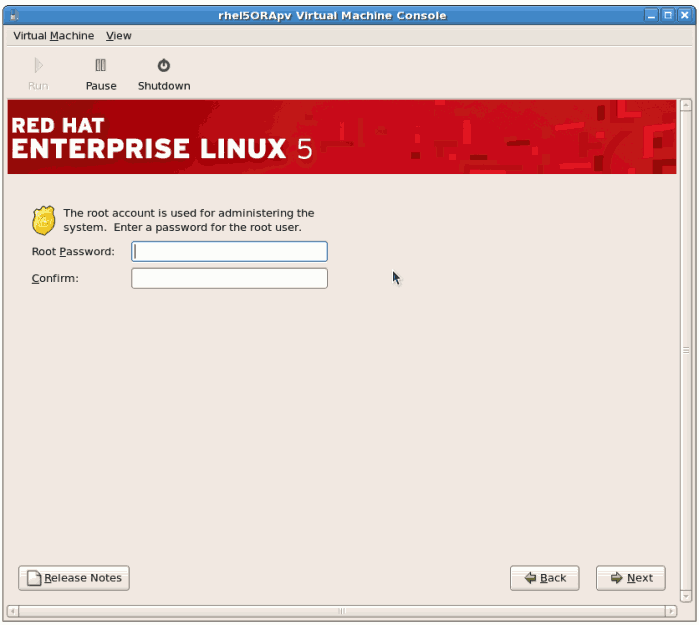Minimize the Virtual Machine Console window
This screenshot has height=625, width=699.
click(x=651, y=15)
